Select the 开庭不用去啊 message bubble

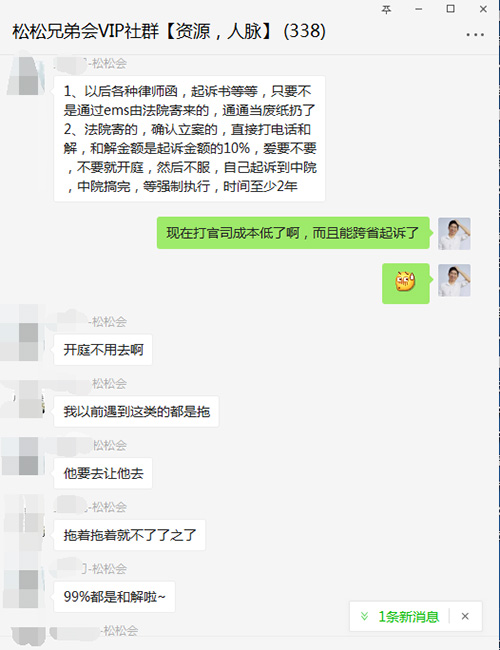[103, 350]
